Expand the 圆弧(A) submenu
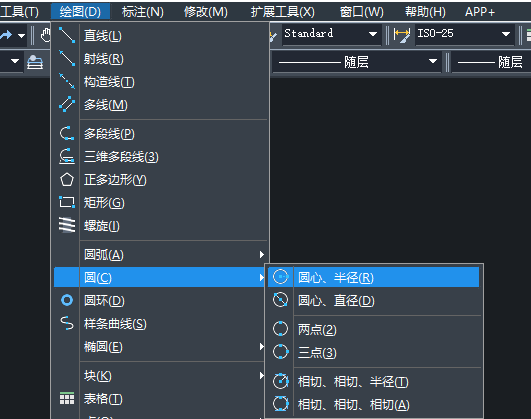Screen dimensions: 531x419 pyautogui.click(x=173, y=254)
